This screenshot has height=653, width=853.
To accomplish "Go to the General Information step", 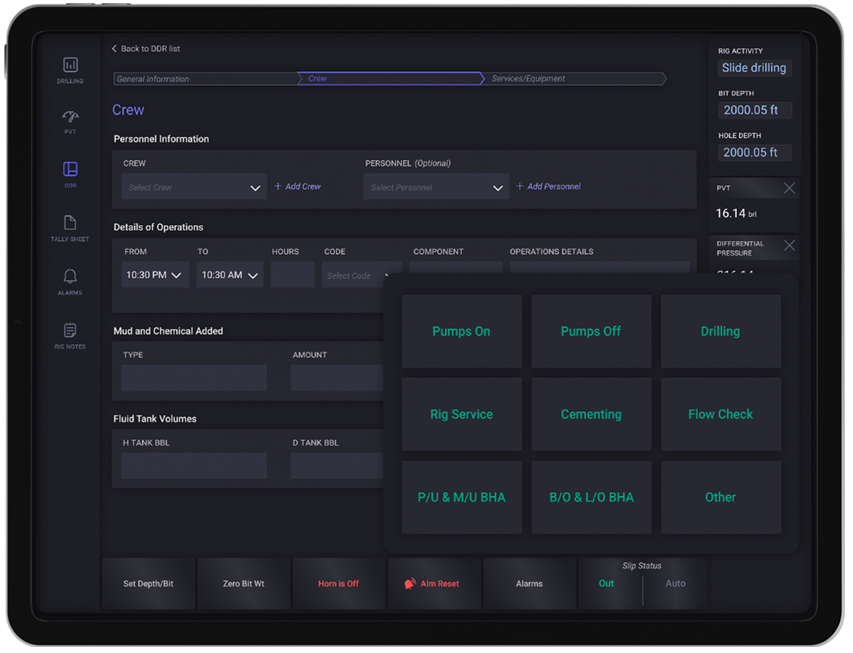I will pyautogui.click(x=206, y=79).
